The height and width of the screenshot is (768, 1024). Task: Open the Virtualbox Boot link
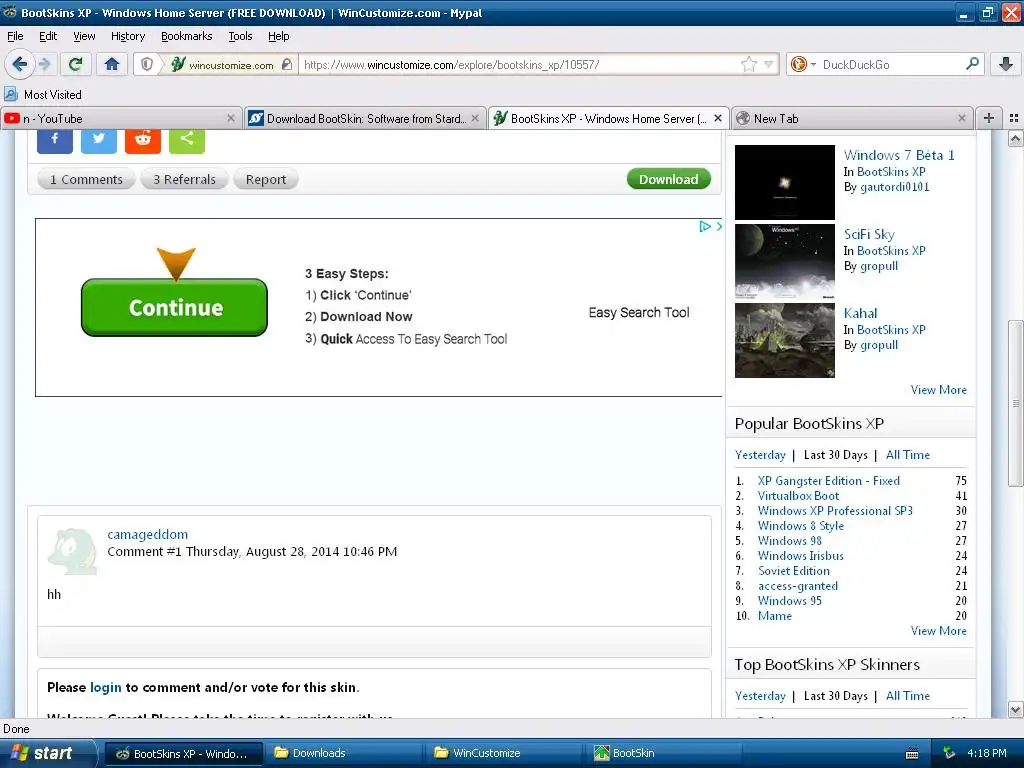coord(798,496)
